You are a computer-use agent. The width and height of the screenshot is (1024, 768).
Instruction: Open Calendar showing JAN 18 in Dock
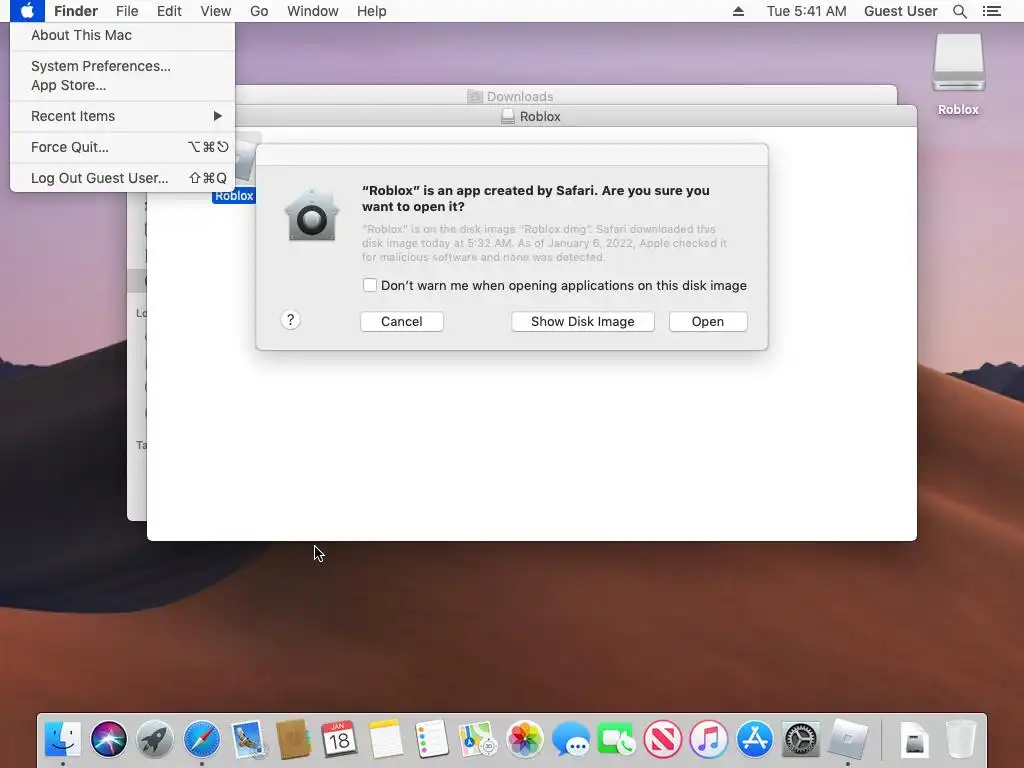click(339, 739)
